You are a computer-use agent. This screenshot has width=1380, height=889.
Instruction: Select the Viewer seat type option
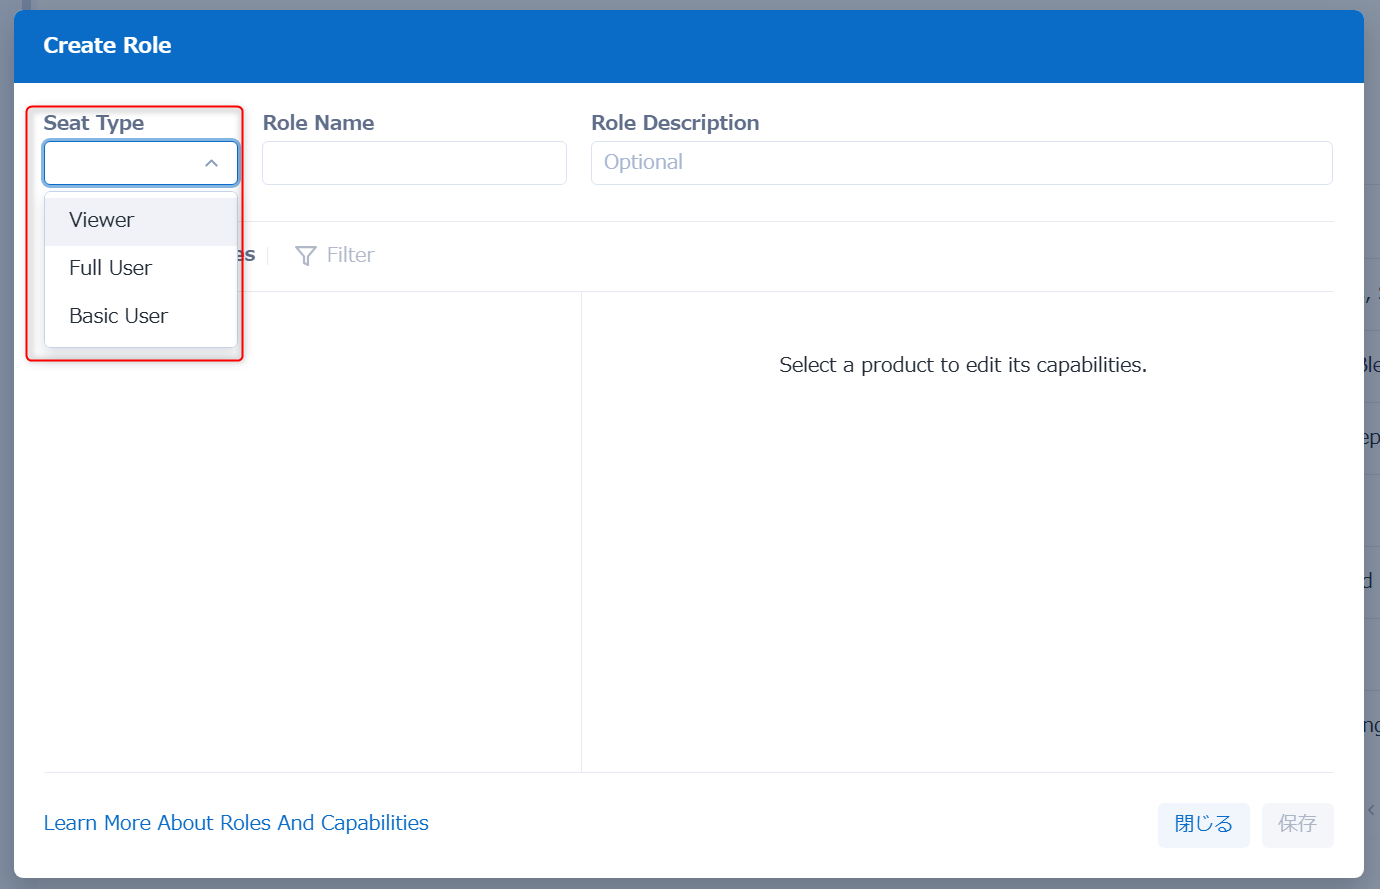coord(141,221)
